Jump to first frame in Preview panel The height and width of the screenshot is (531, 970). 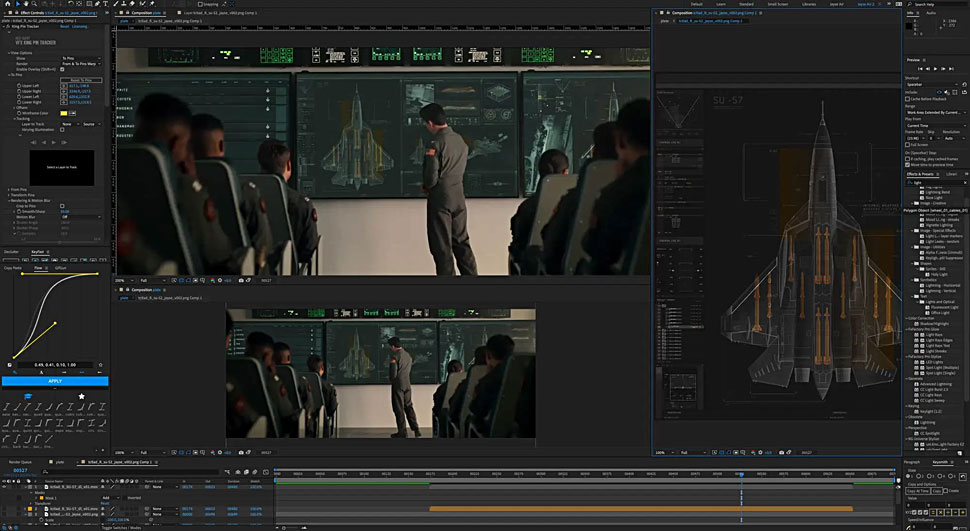click(x=920, y=69)
